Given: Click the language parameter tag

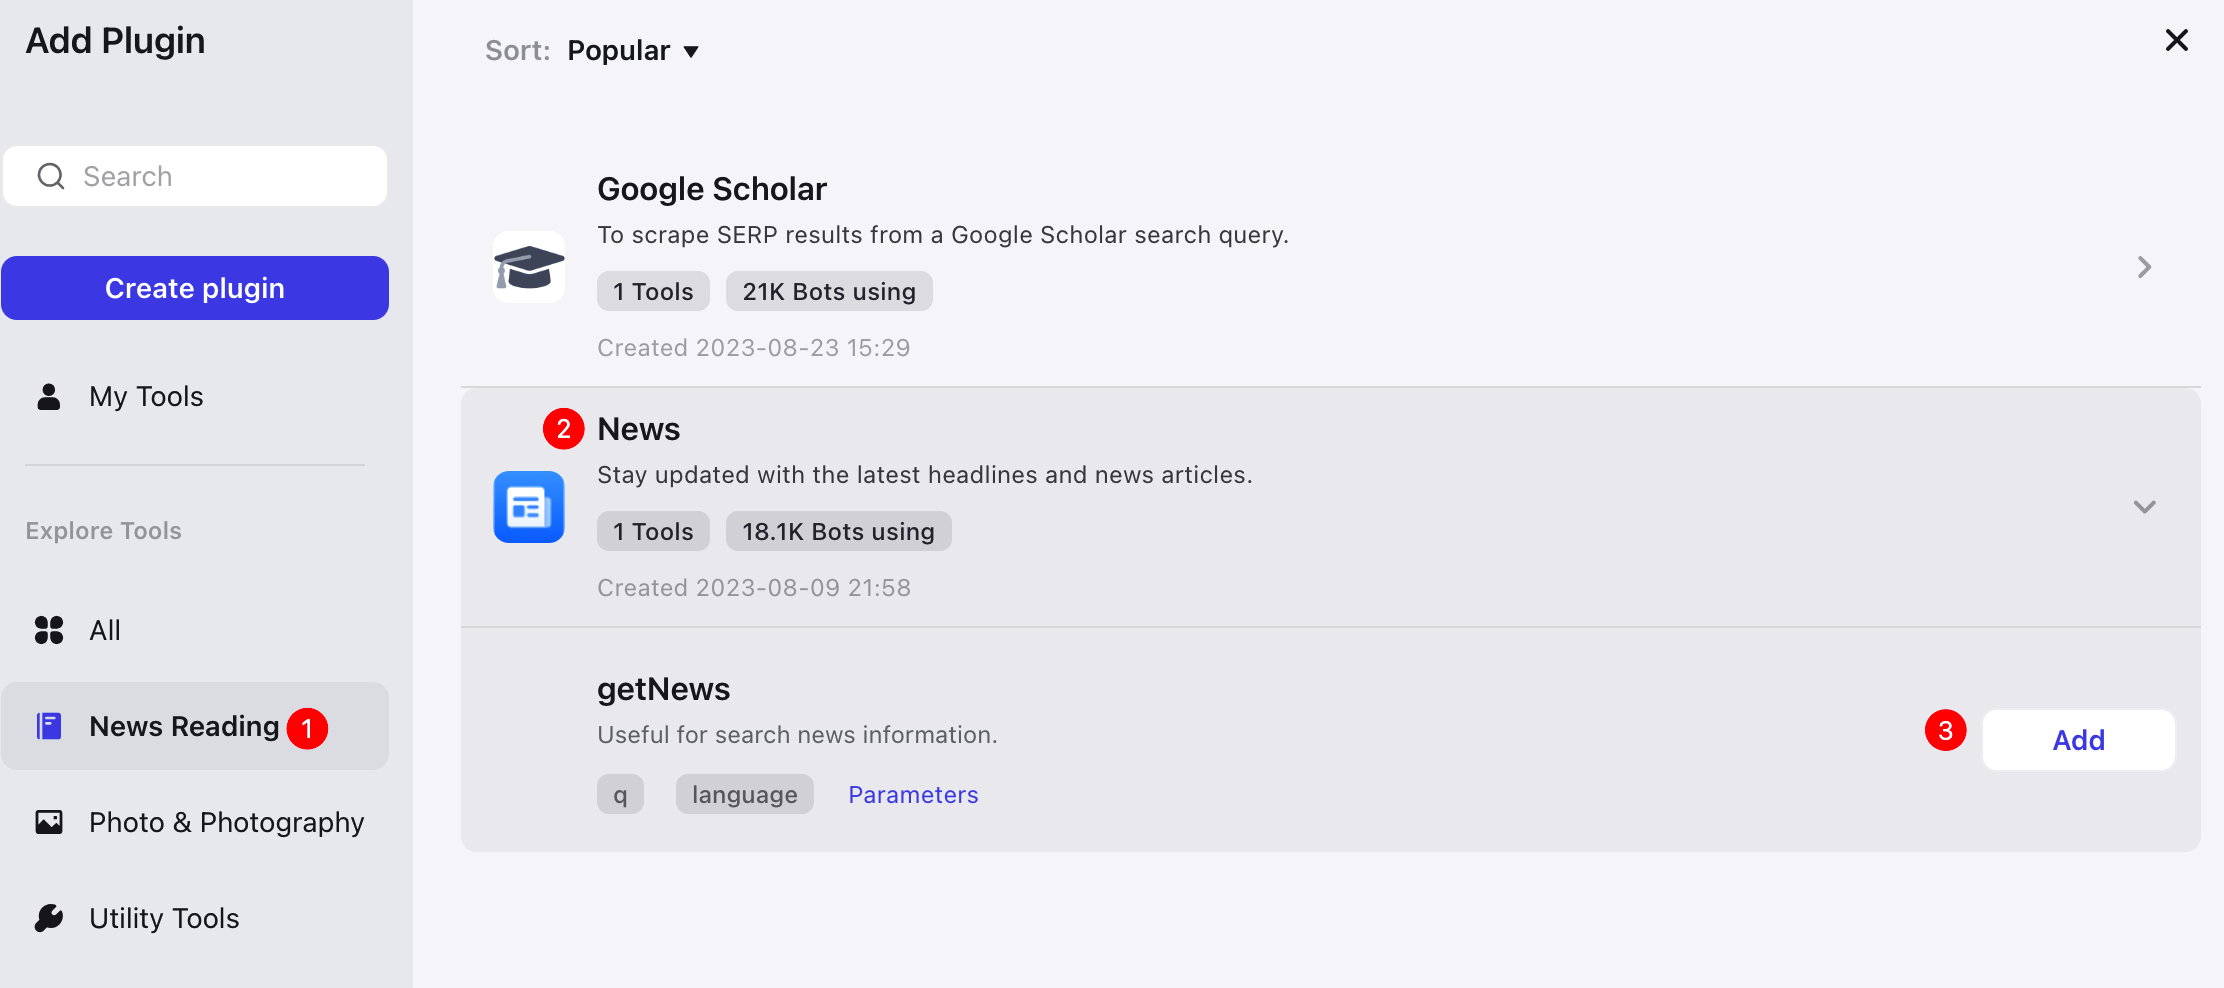Looking at the screenshot, I should coord(745,795).
